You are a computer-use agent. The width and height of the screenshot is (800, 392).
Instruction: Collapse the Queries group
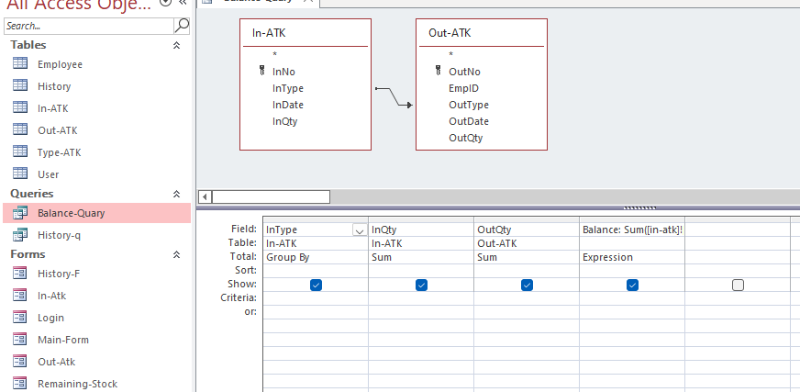(x=177, y=193)
